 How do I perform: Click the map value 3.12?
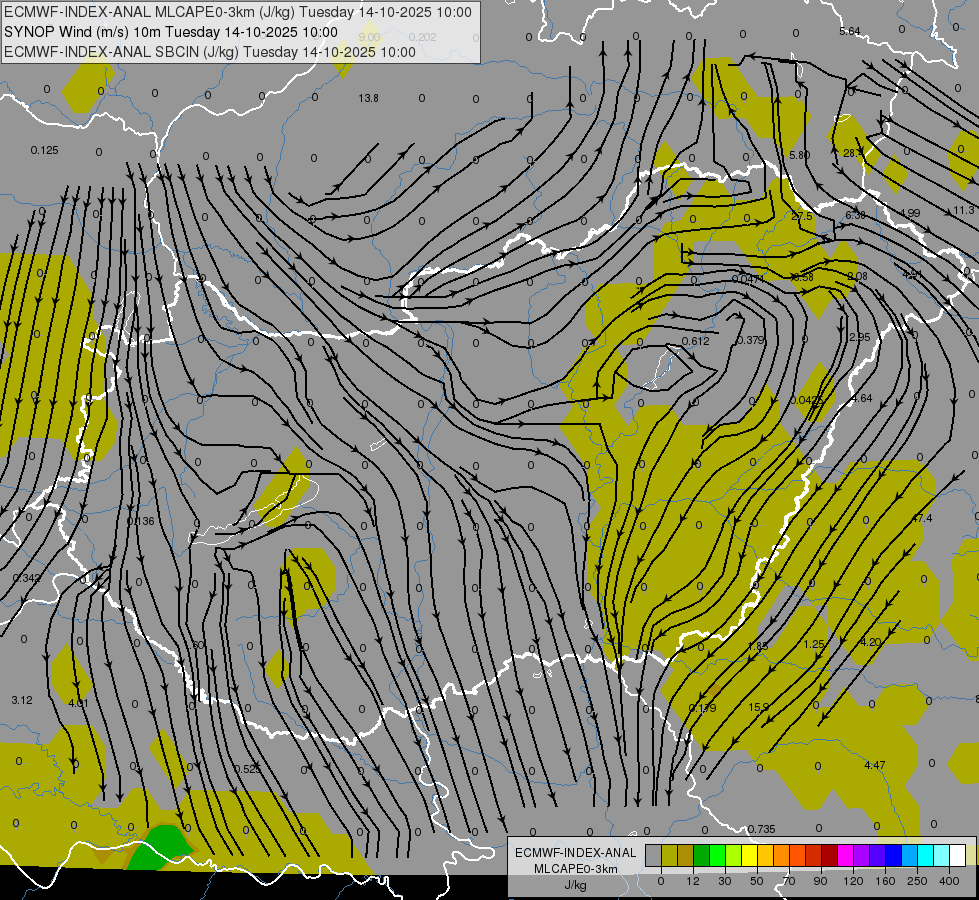pos(22,700)
